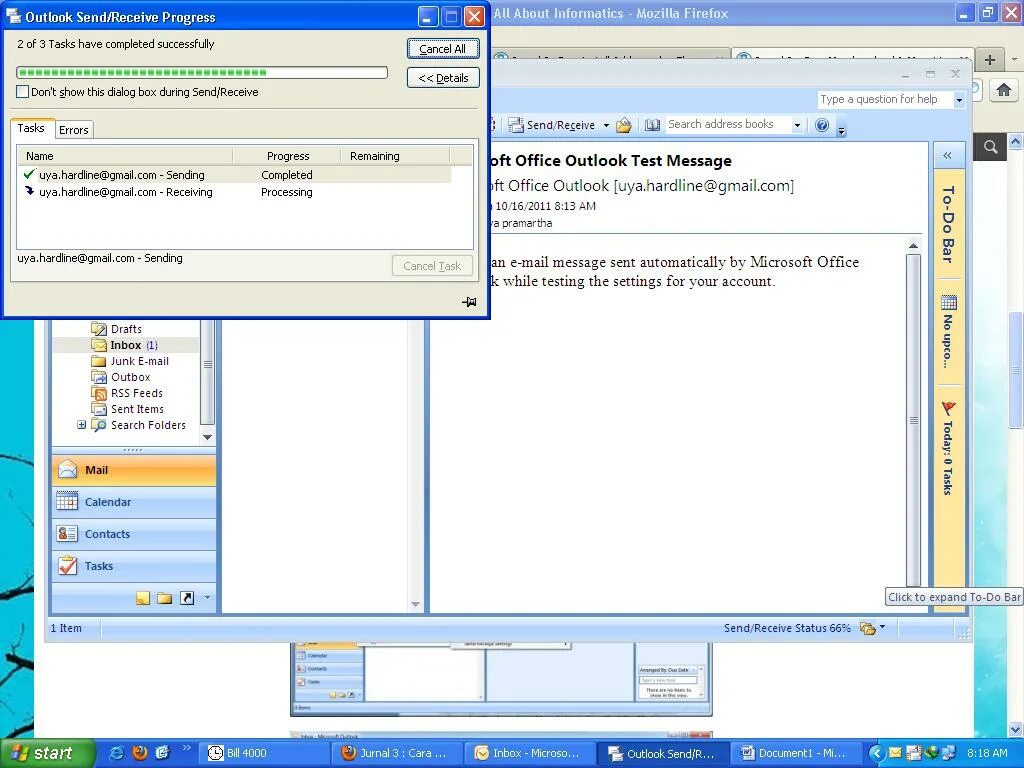
Task: Click the Progress column header
Action: pos(287,156)
